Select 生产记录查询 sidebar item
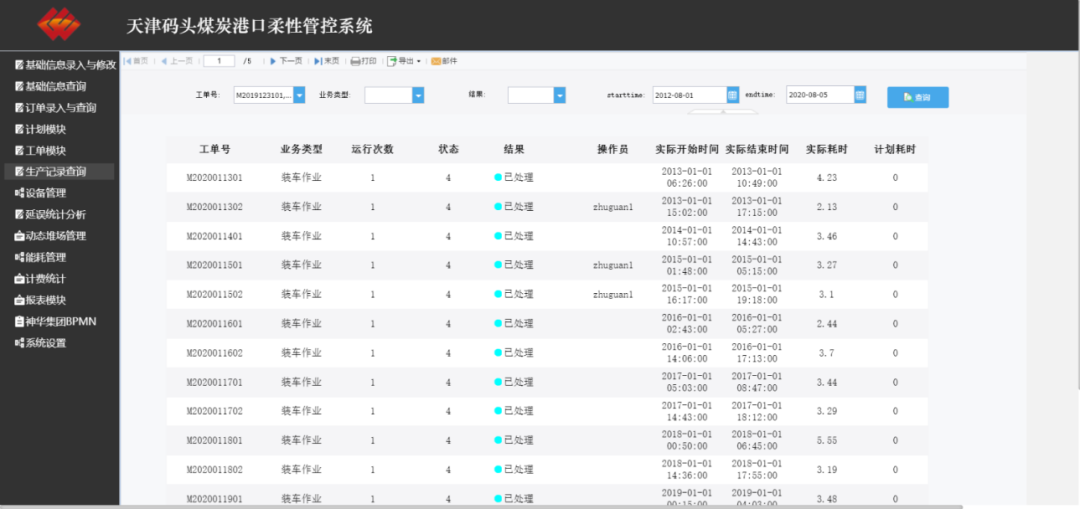1080x509 pixels. (x=59, y=172)
